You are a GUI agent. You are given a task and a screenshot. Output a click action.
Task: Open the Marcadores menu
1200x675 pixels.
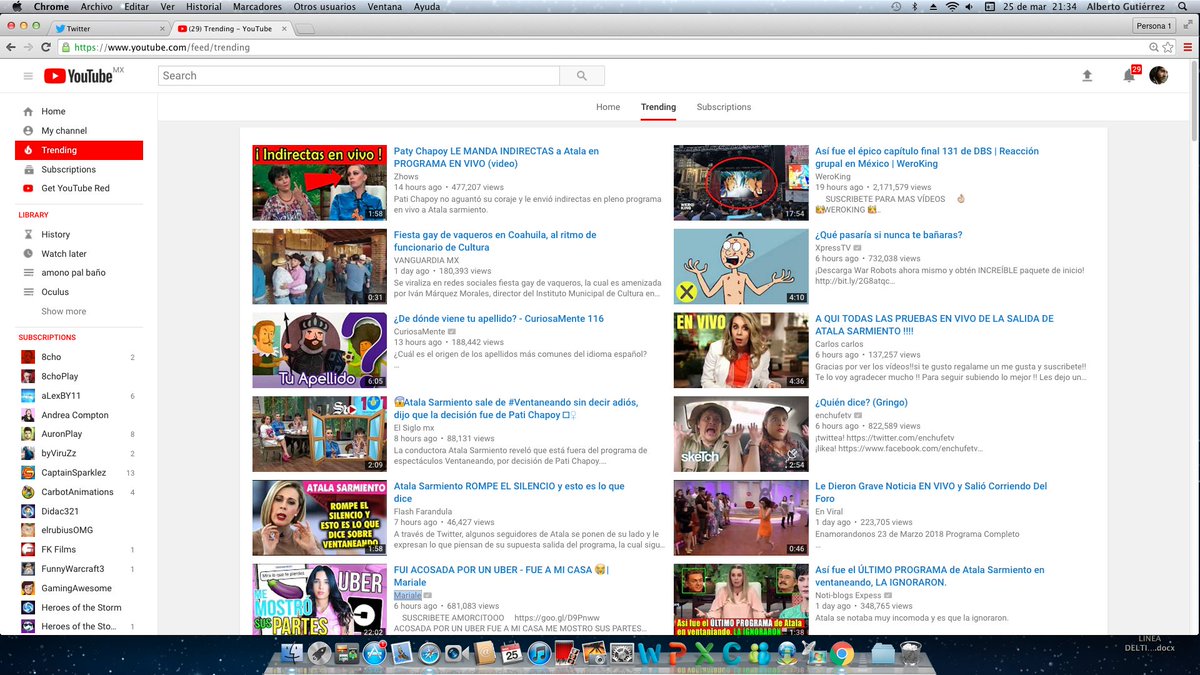tap(257, 7)
